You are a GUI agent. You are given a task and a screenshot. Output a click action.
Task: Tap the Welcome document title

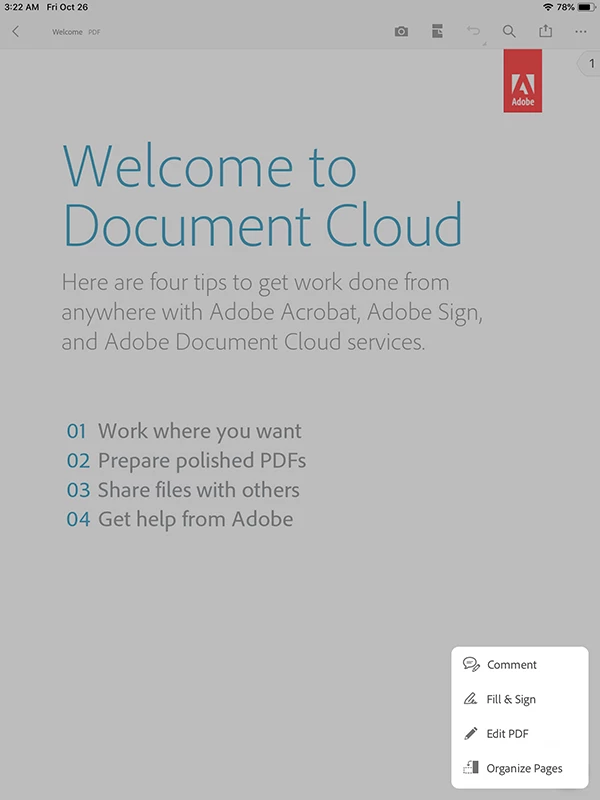[67, 32]
